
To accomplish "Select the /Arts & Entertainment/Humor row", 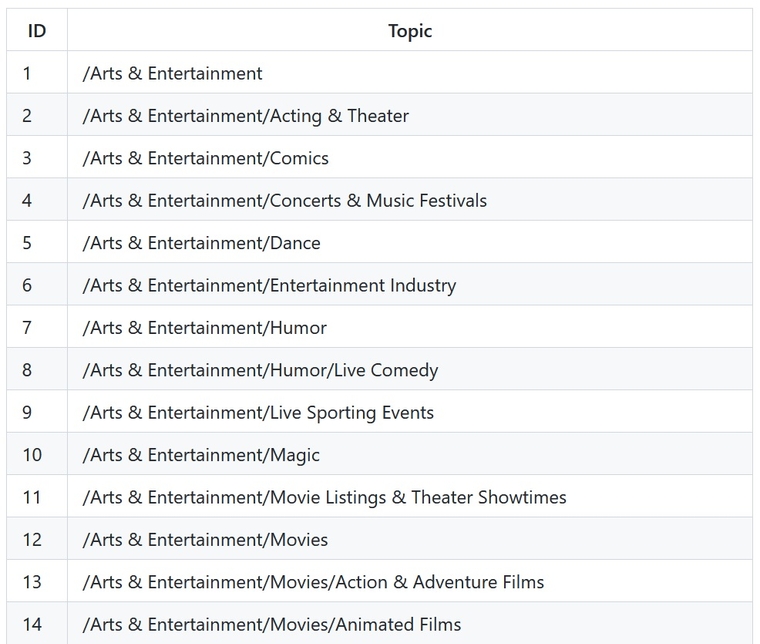I will 380,327.
